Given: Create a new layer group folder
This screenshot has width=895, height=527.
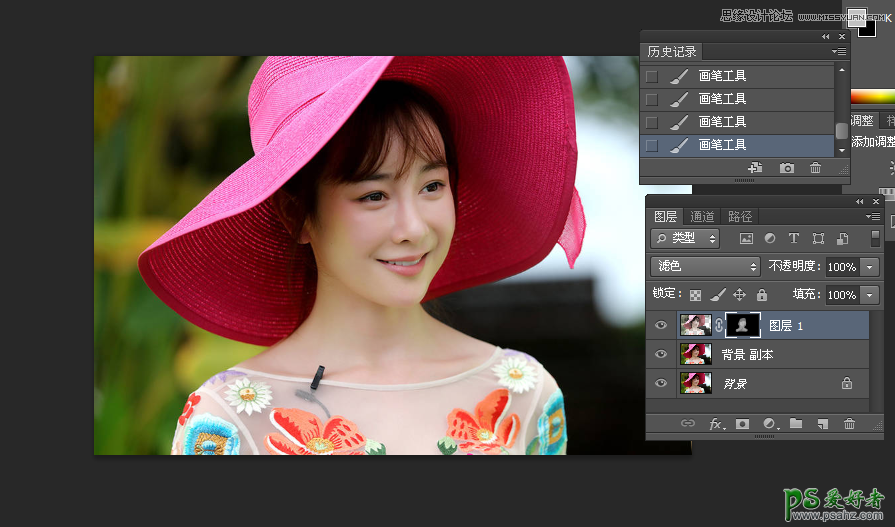Looking at the screenshot, I should (796, 424).
